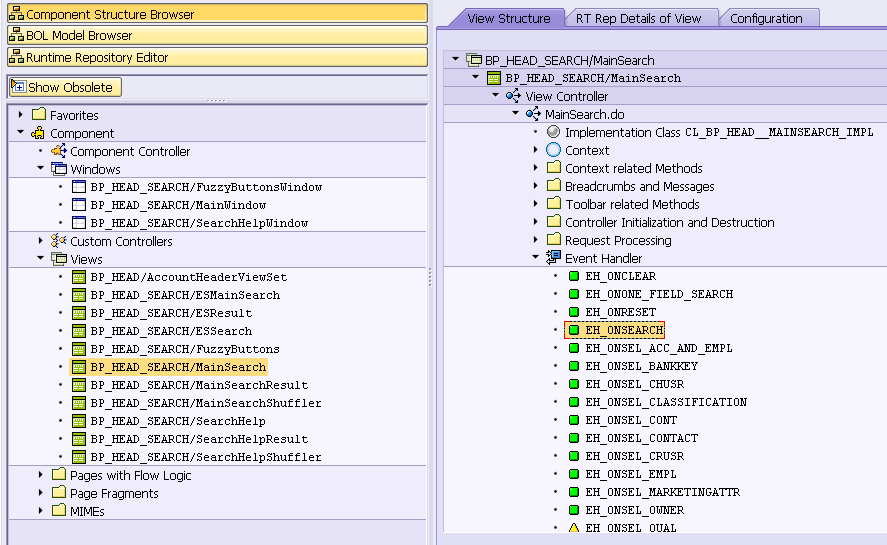This screenshot has width=887, height=545.
Task: Click the Show Obsolete icon
Action: click(x=19, y=87)
